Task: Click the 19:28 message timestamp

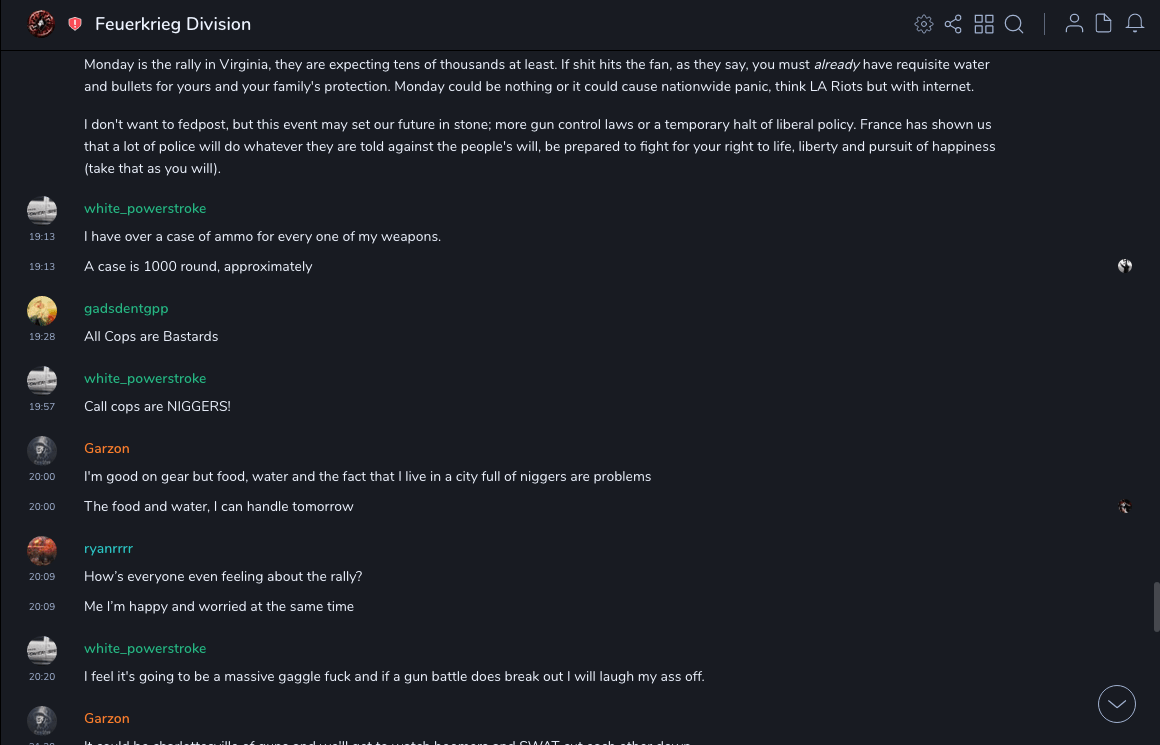Action: [x=42, y=337]
